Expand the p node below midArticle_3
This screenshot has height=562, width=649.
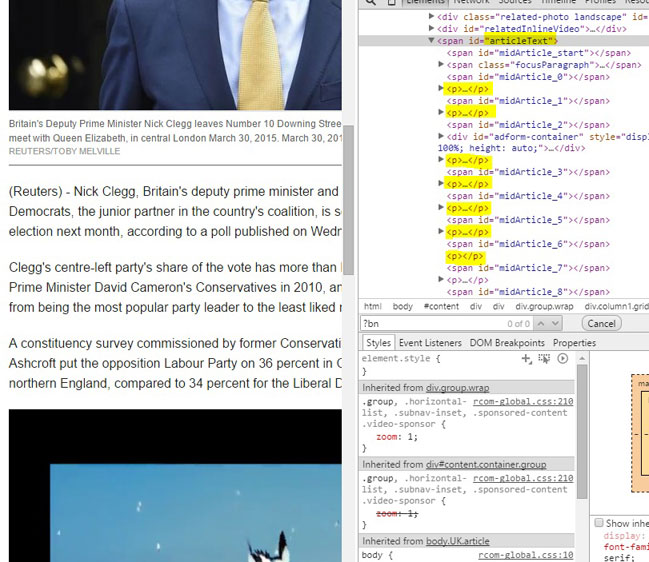pyautogui.click(x=441, y=183)
